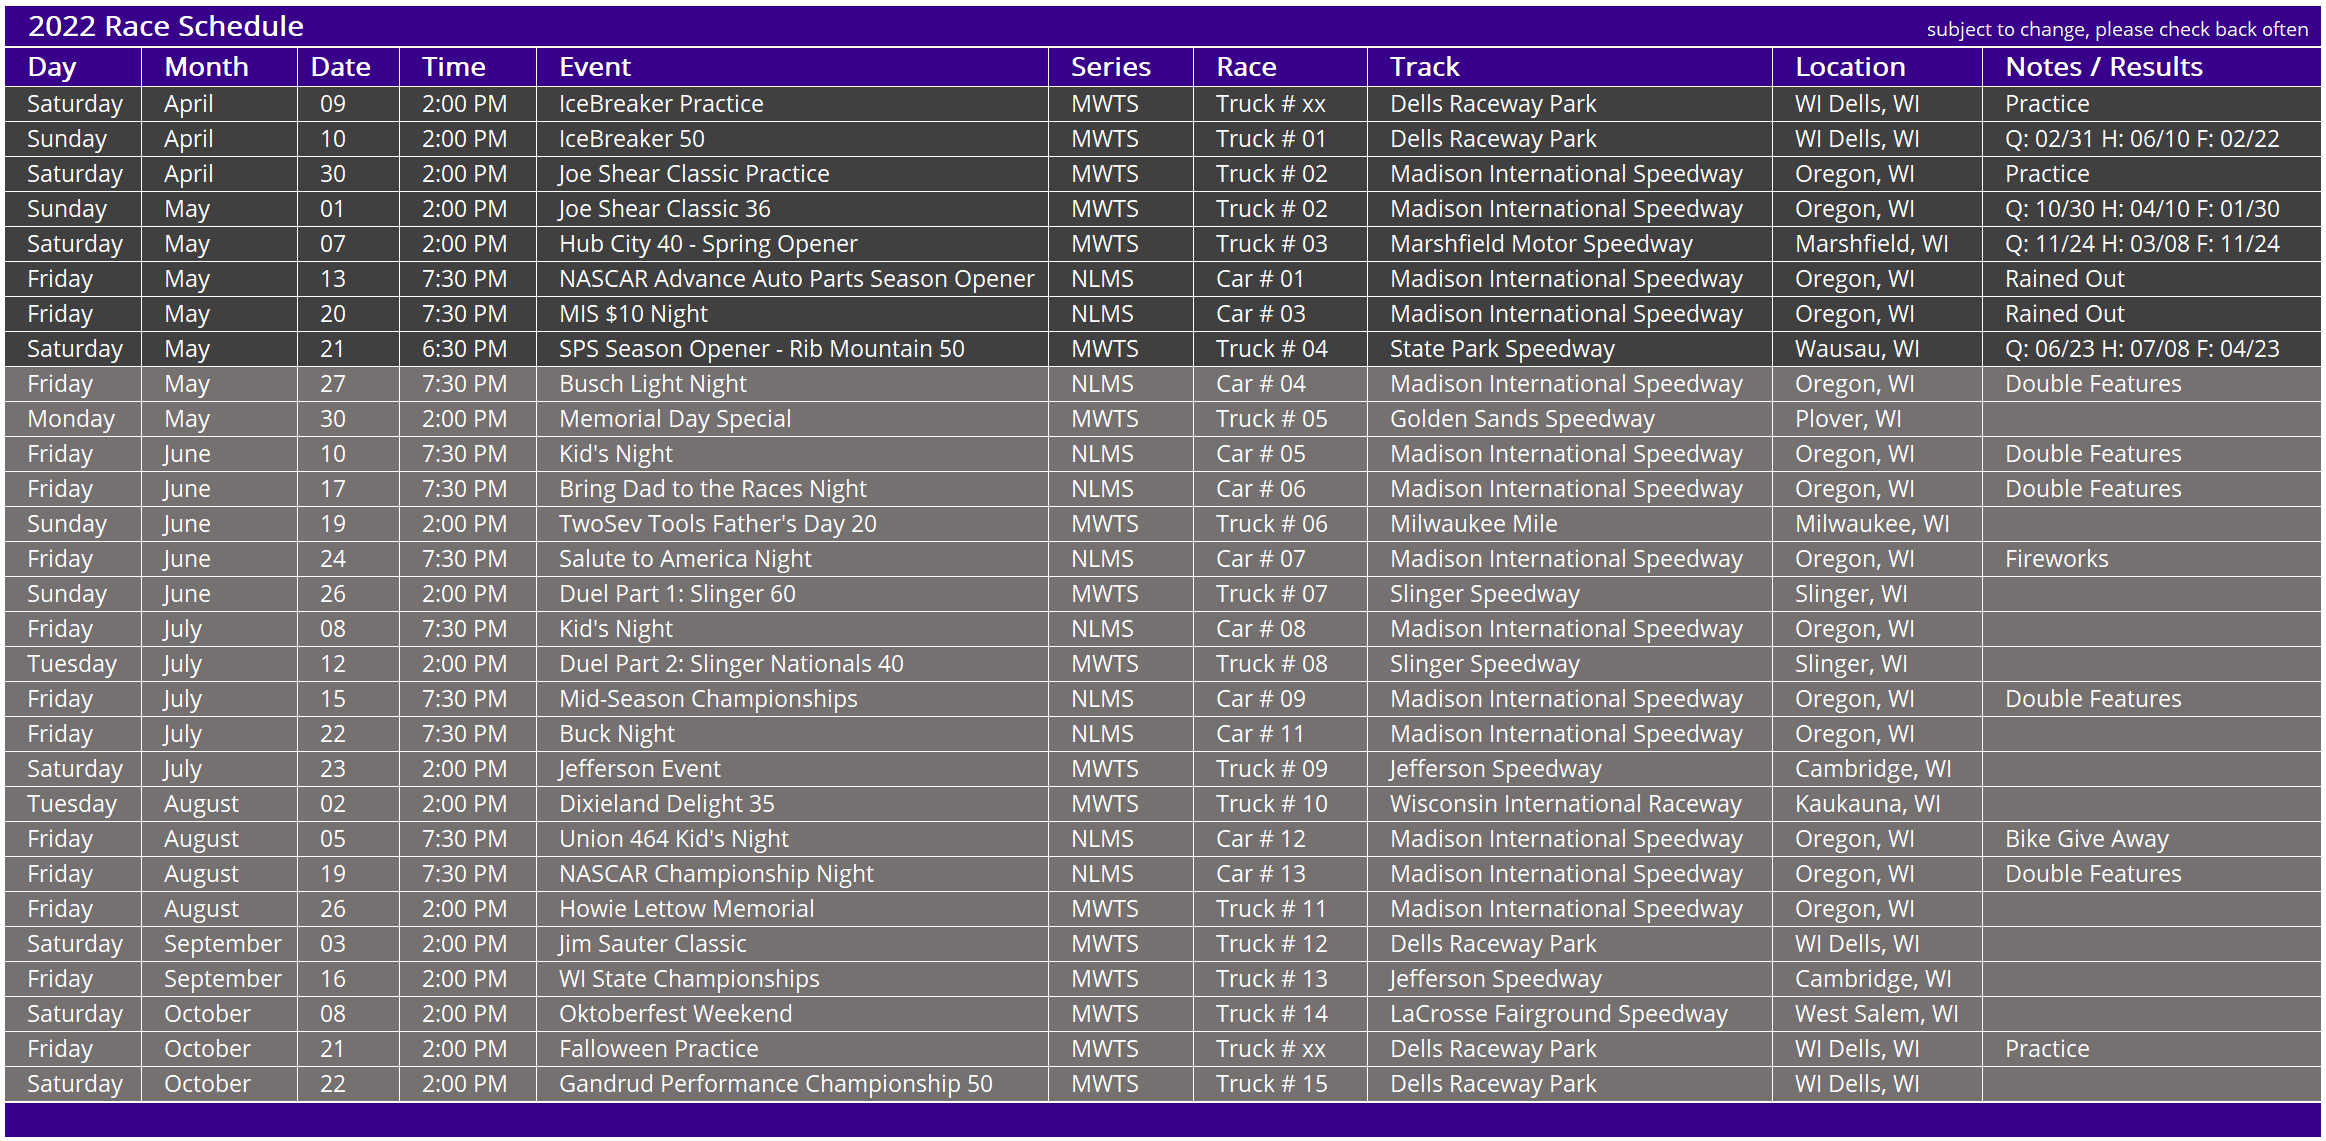This screenshot has height=1141, width=2326.
Task: Click 'Rained Out' note for May 13
Action: [2065, 279]
